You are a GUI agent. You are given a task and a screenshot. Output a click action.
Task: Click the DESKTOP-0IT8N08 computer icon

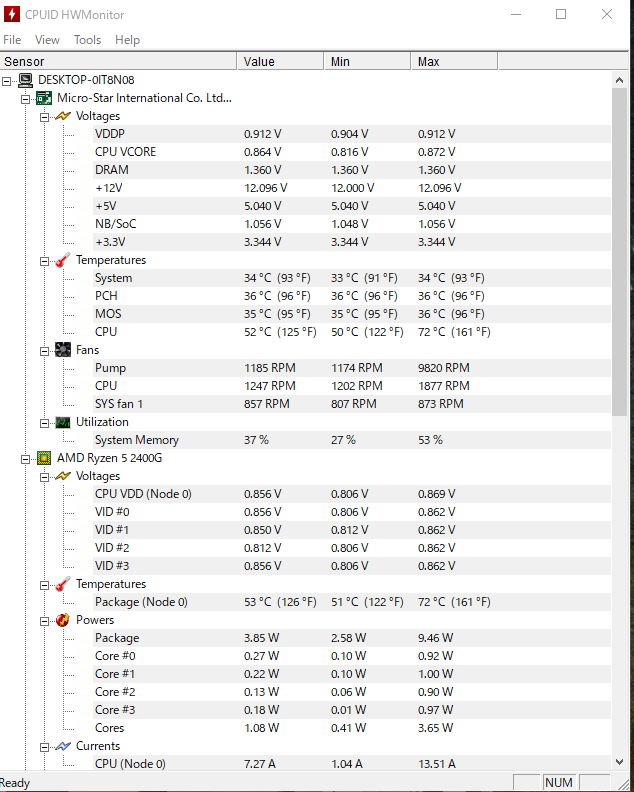click(25, 80)
